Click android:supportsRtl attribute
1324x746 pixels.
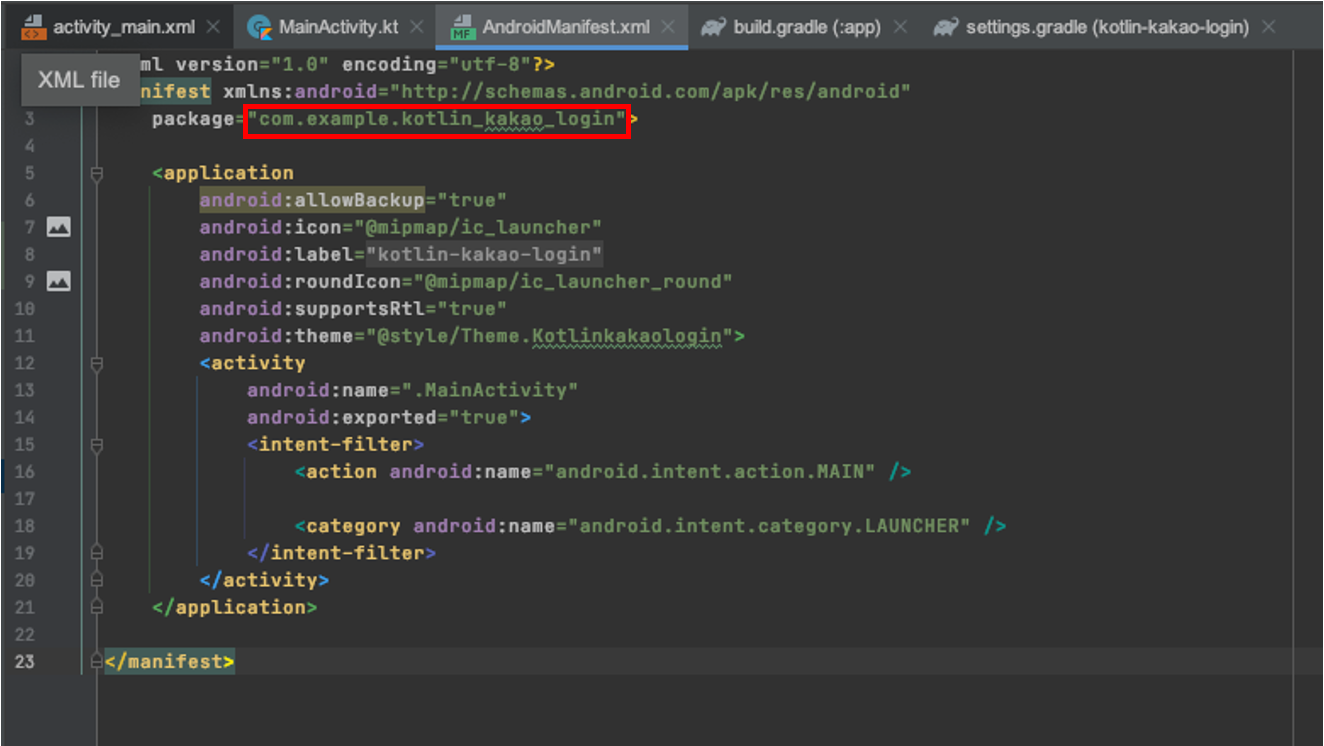point(312,308)
